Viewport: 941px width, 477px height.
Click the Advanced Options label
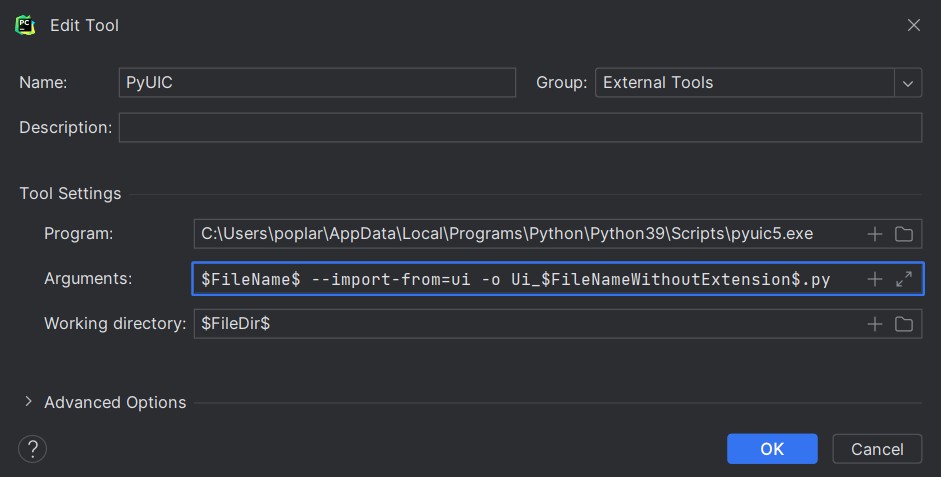click(115, 402)
